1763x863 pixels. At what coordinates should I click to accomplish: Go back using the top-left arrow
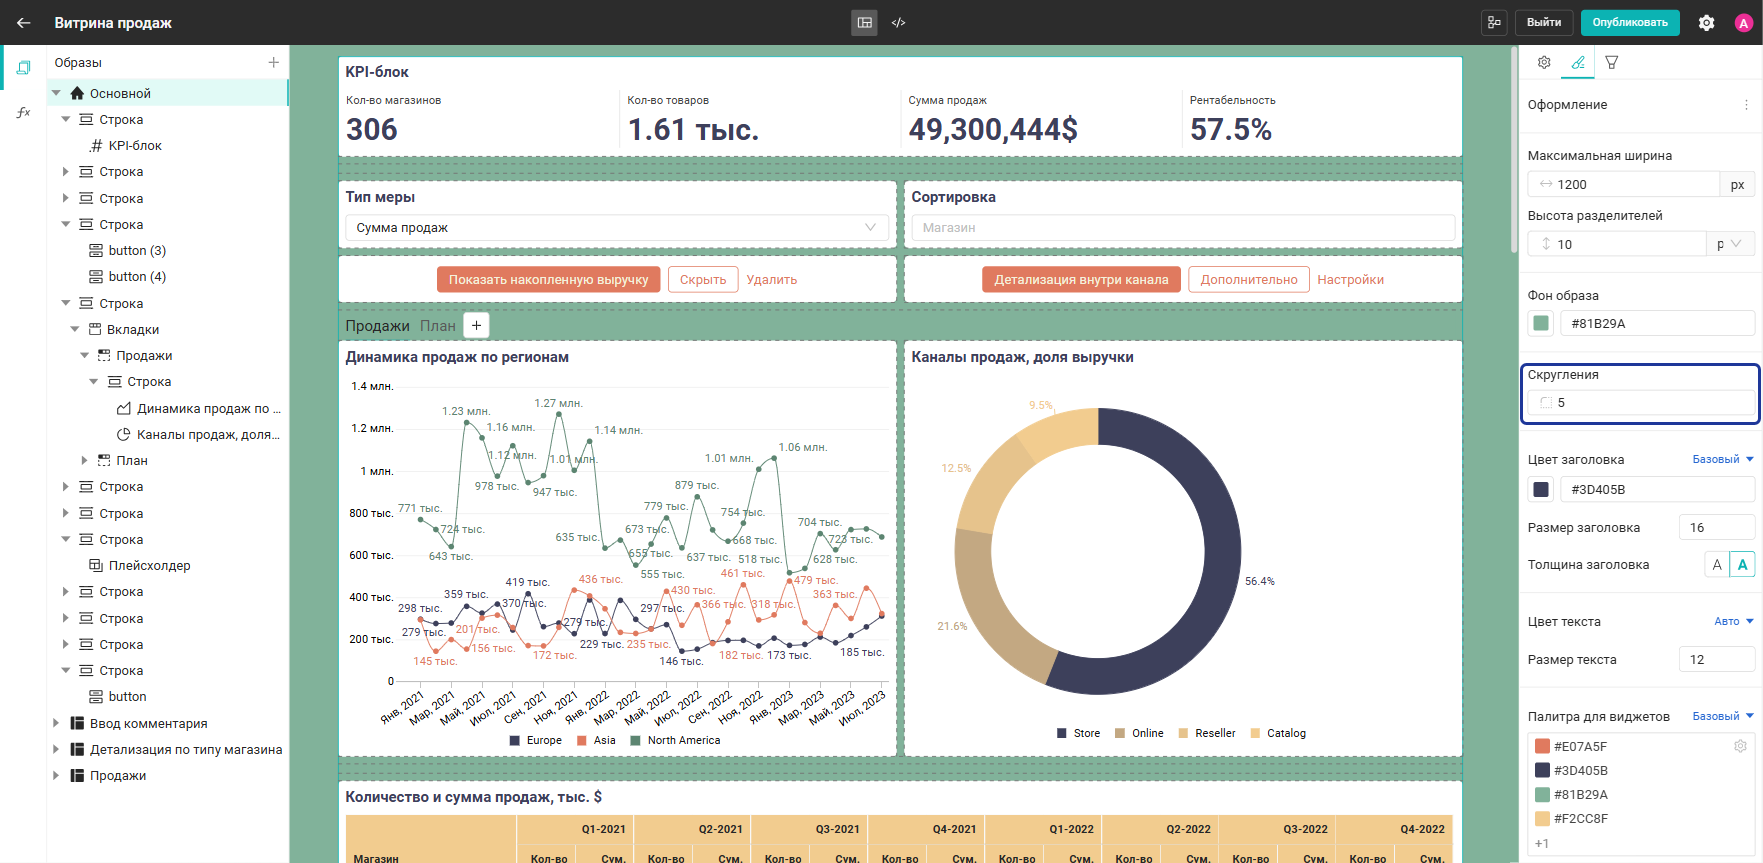point(24,22)
